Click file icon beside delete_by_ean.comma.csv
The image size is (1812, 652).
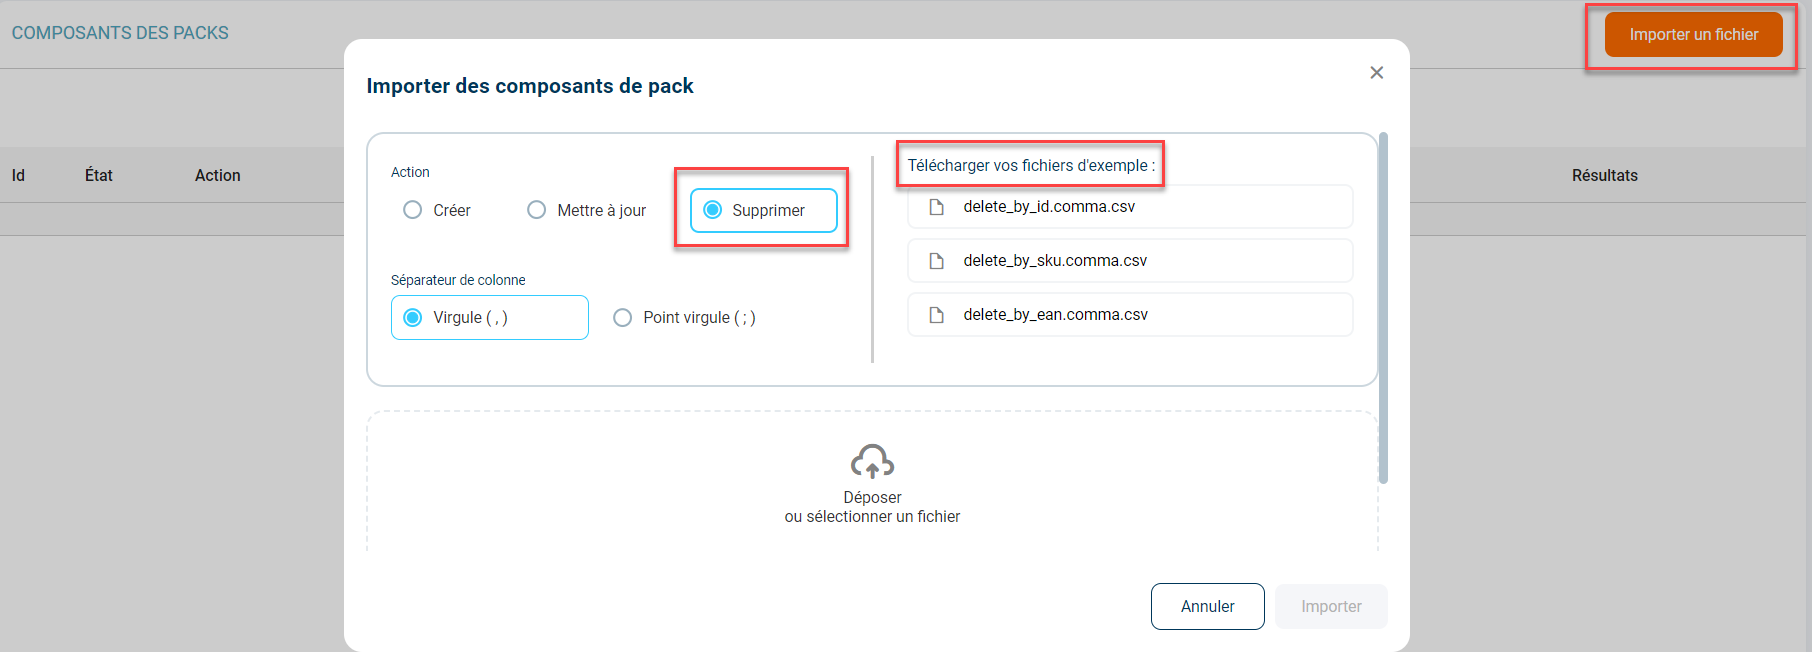tap(937, 315)
